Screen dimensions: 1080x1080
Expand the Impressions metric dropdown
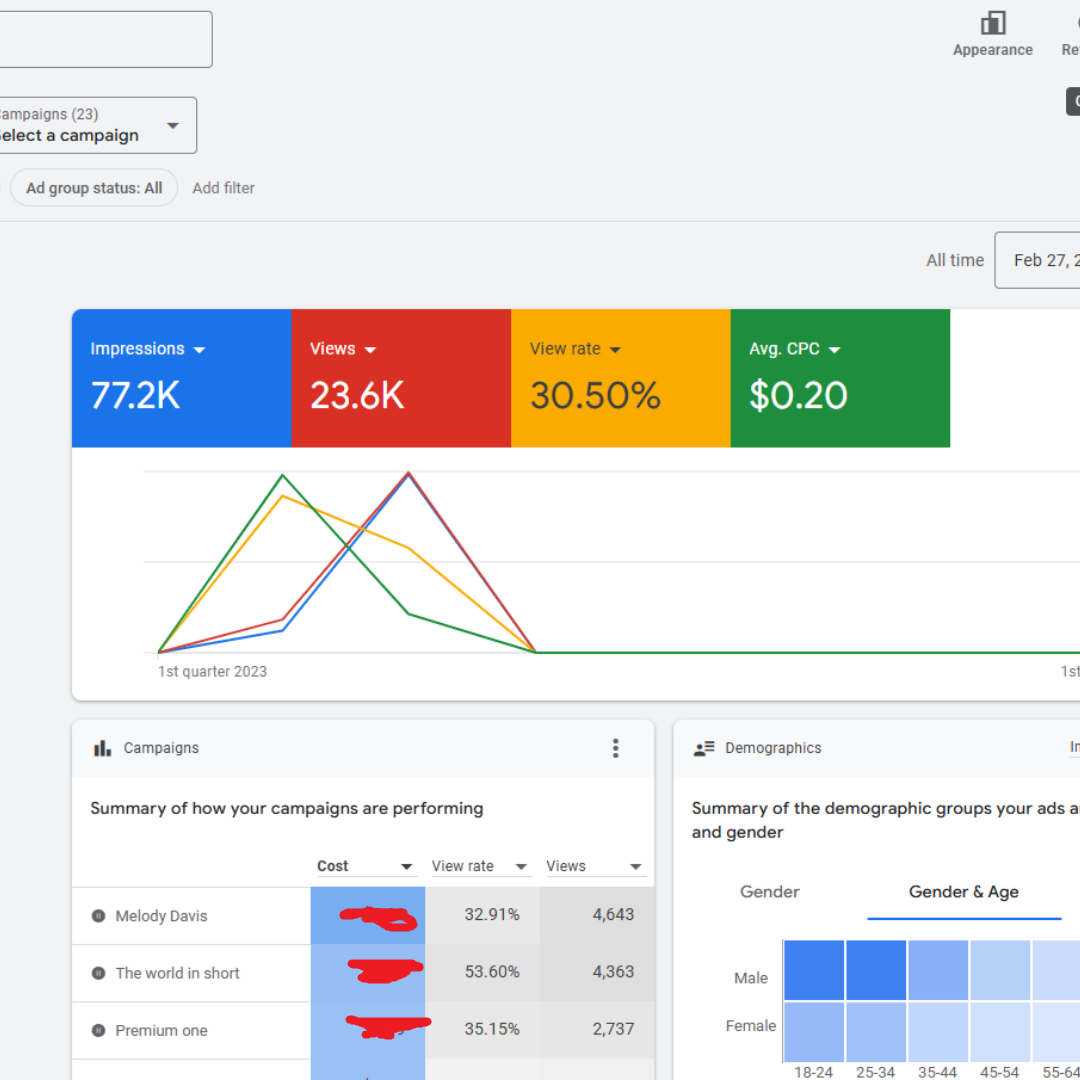pyautogui.click(x=199, y=350)
